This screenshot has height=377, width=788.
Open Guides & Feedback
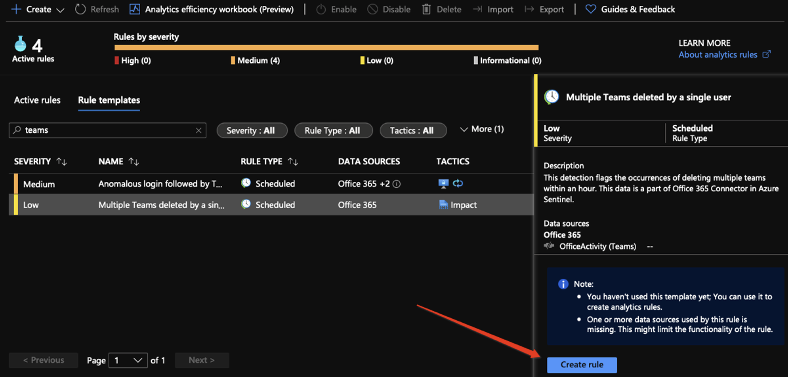tap(630, 10)
